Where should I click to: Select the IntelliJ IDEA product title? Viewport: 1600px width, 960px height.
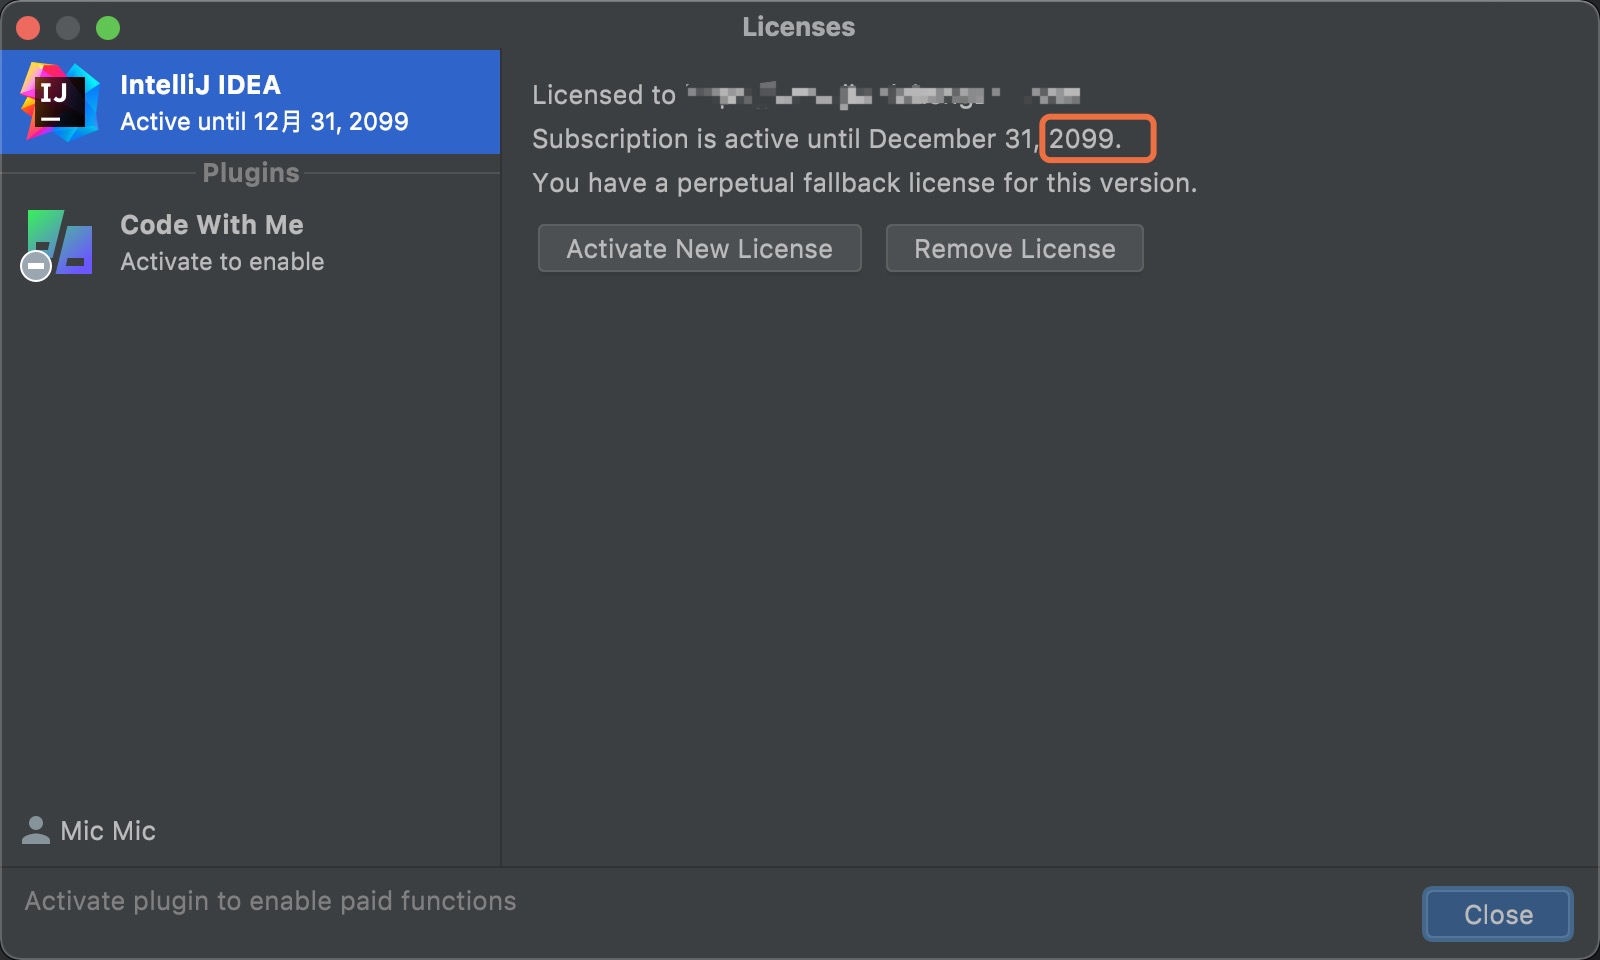(x=200, y=85)
